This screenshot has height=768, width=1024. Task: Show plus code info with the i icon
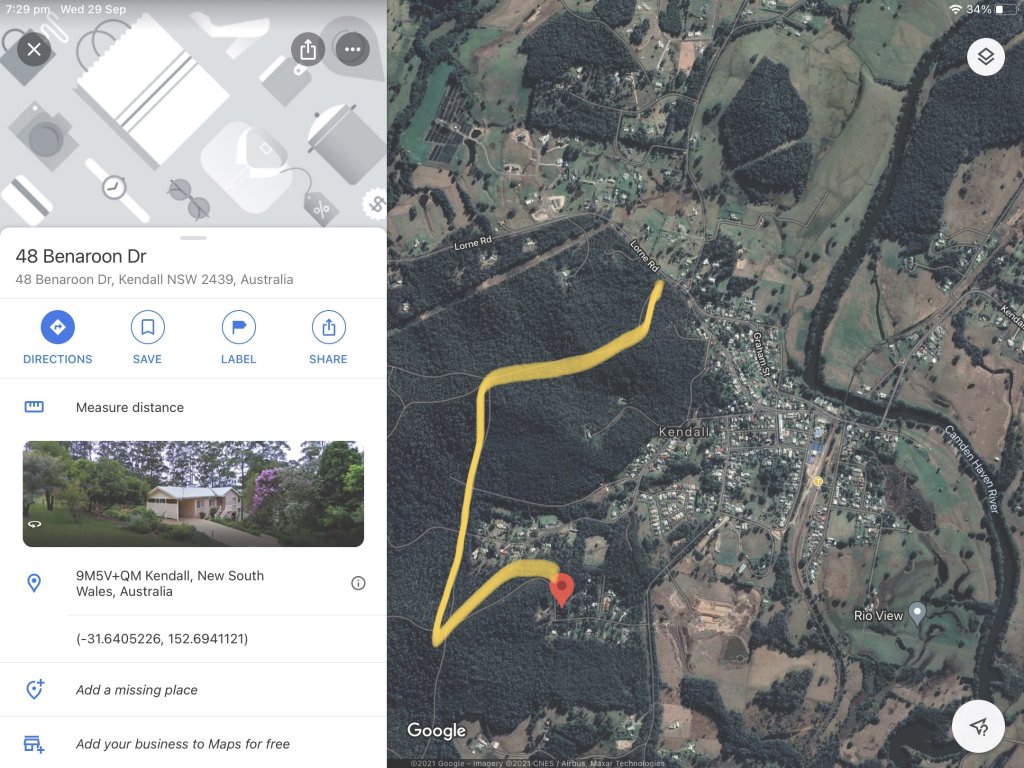[358, 583]
